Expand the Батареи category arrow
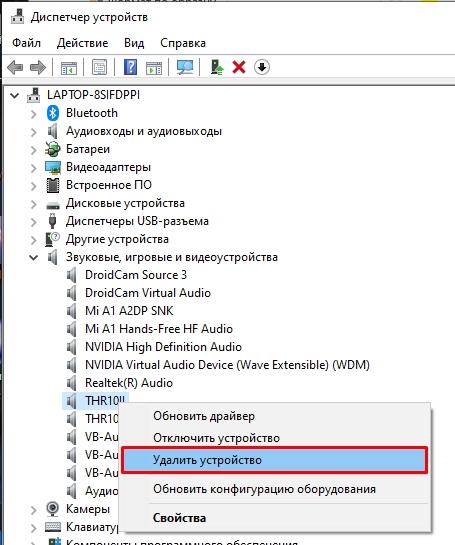 [x=33, y=149]
